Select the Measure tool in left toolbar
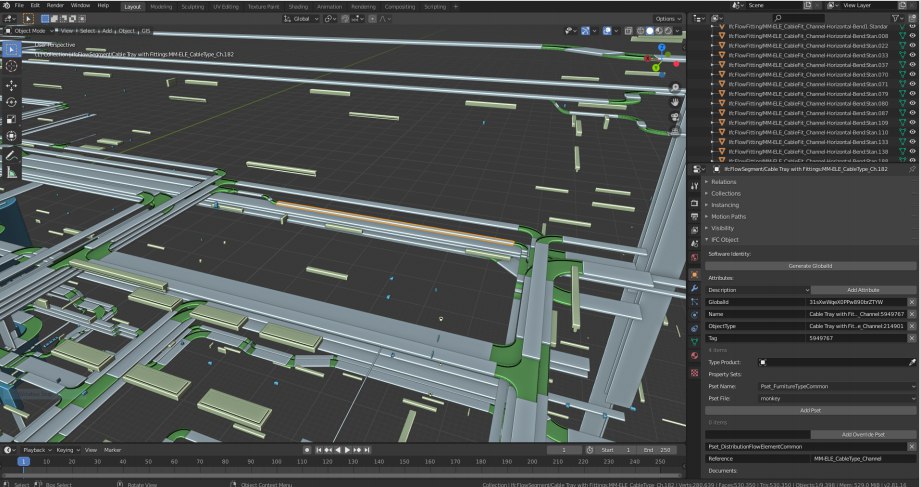Screen dimensions: 921x487 pyautogui.click(x=11, y=173)
